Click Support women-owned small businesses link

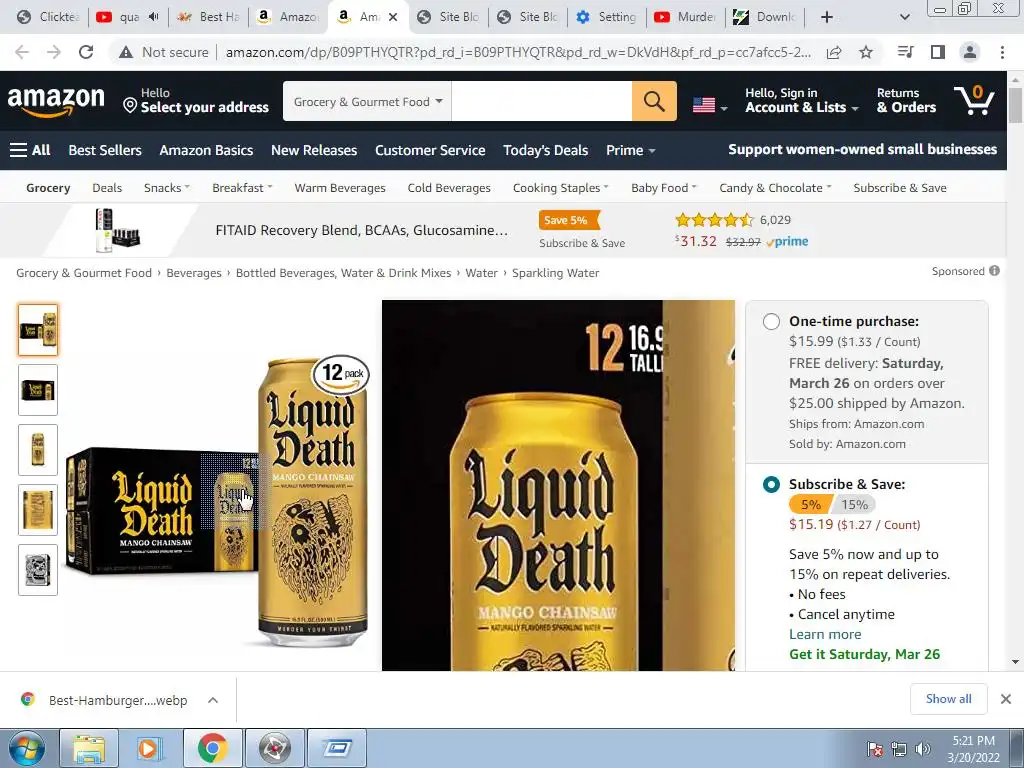point(863,150)
